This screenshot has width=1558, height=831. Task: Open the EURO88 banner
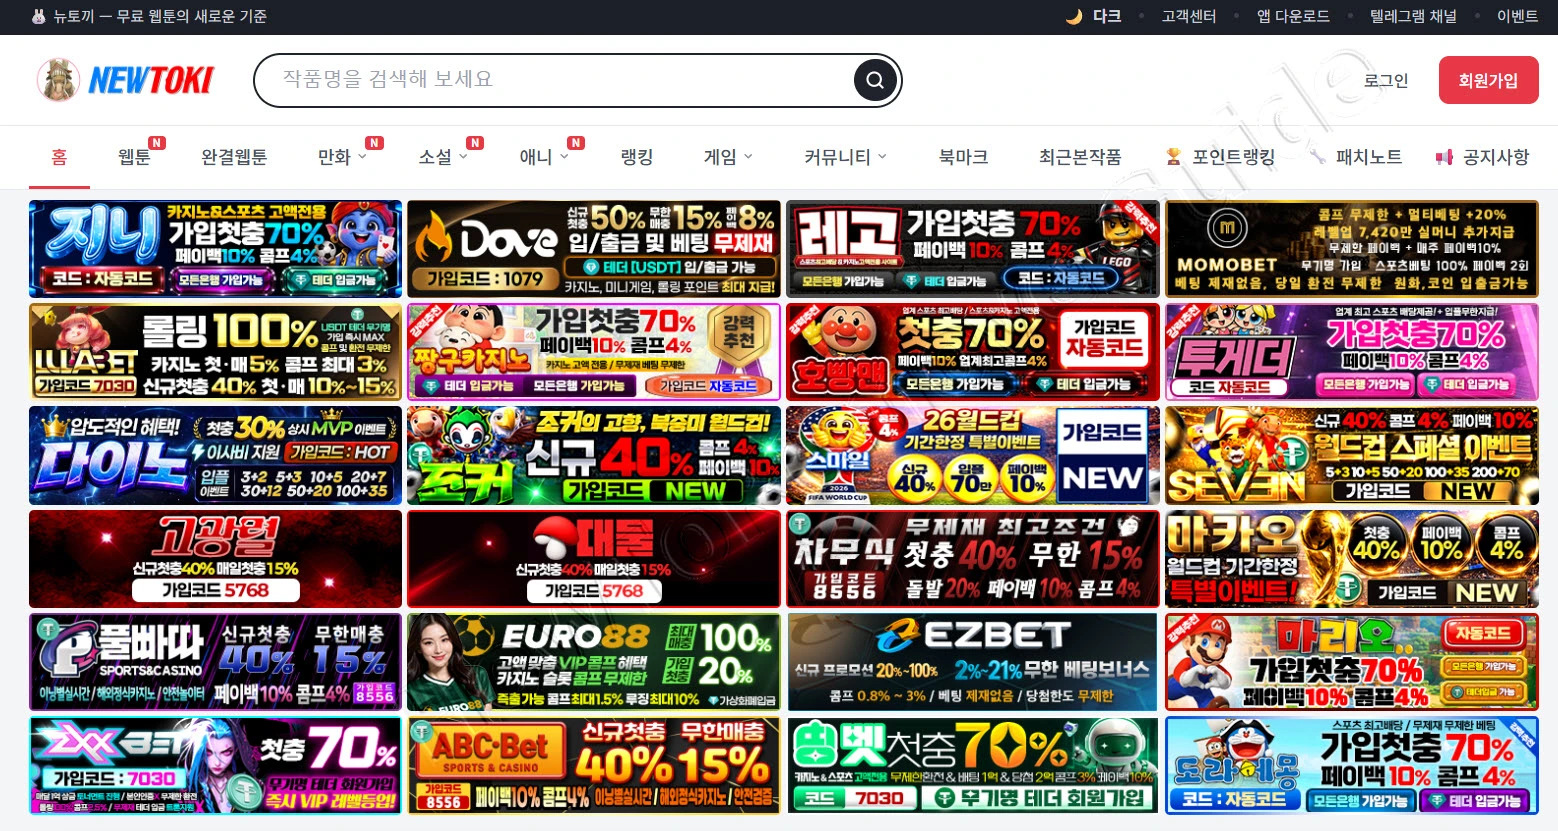pos(594,662)
